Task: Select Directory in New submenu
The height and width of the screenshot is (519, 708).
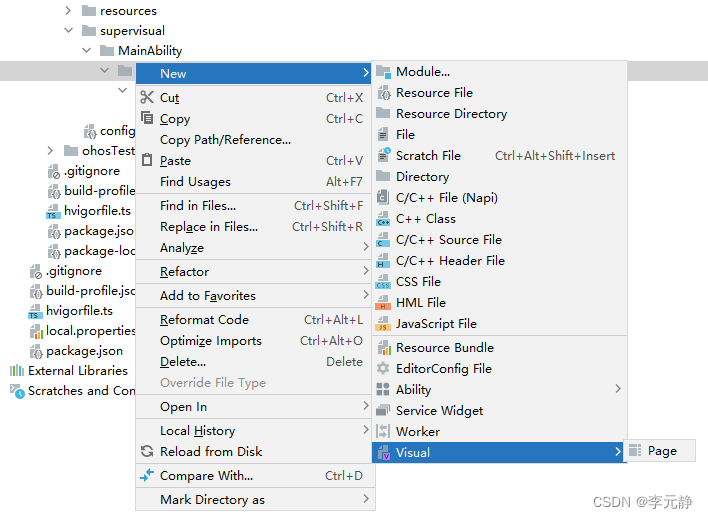Action: (x=500, y=177)
